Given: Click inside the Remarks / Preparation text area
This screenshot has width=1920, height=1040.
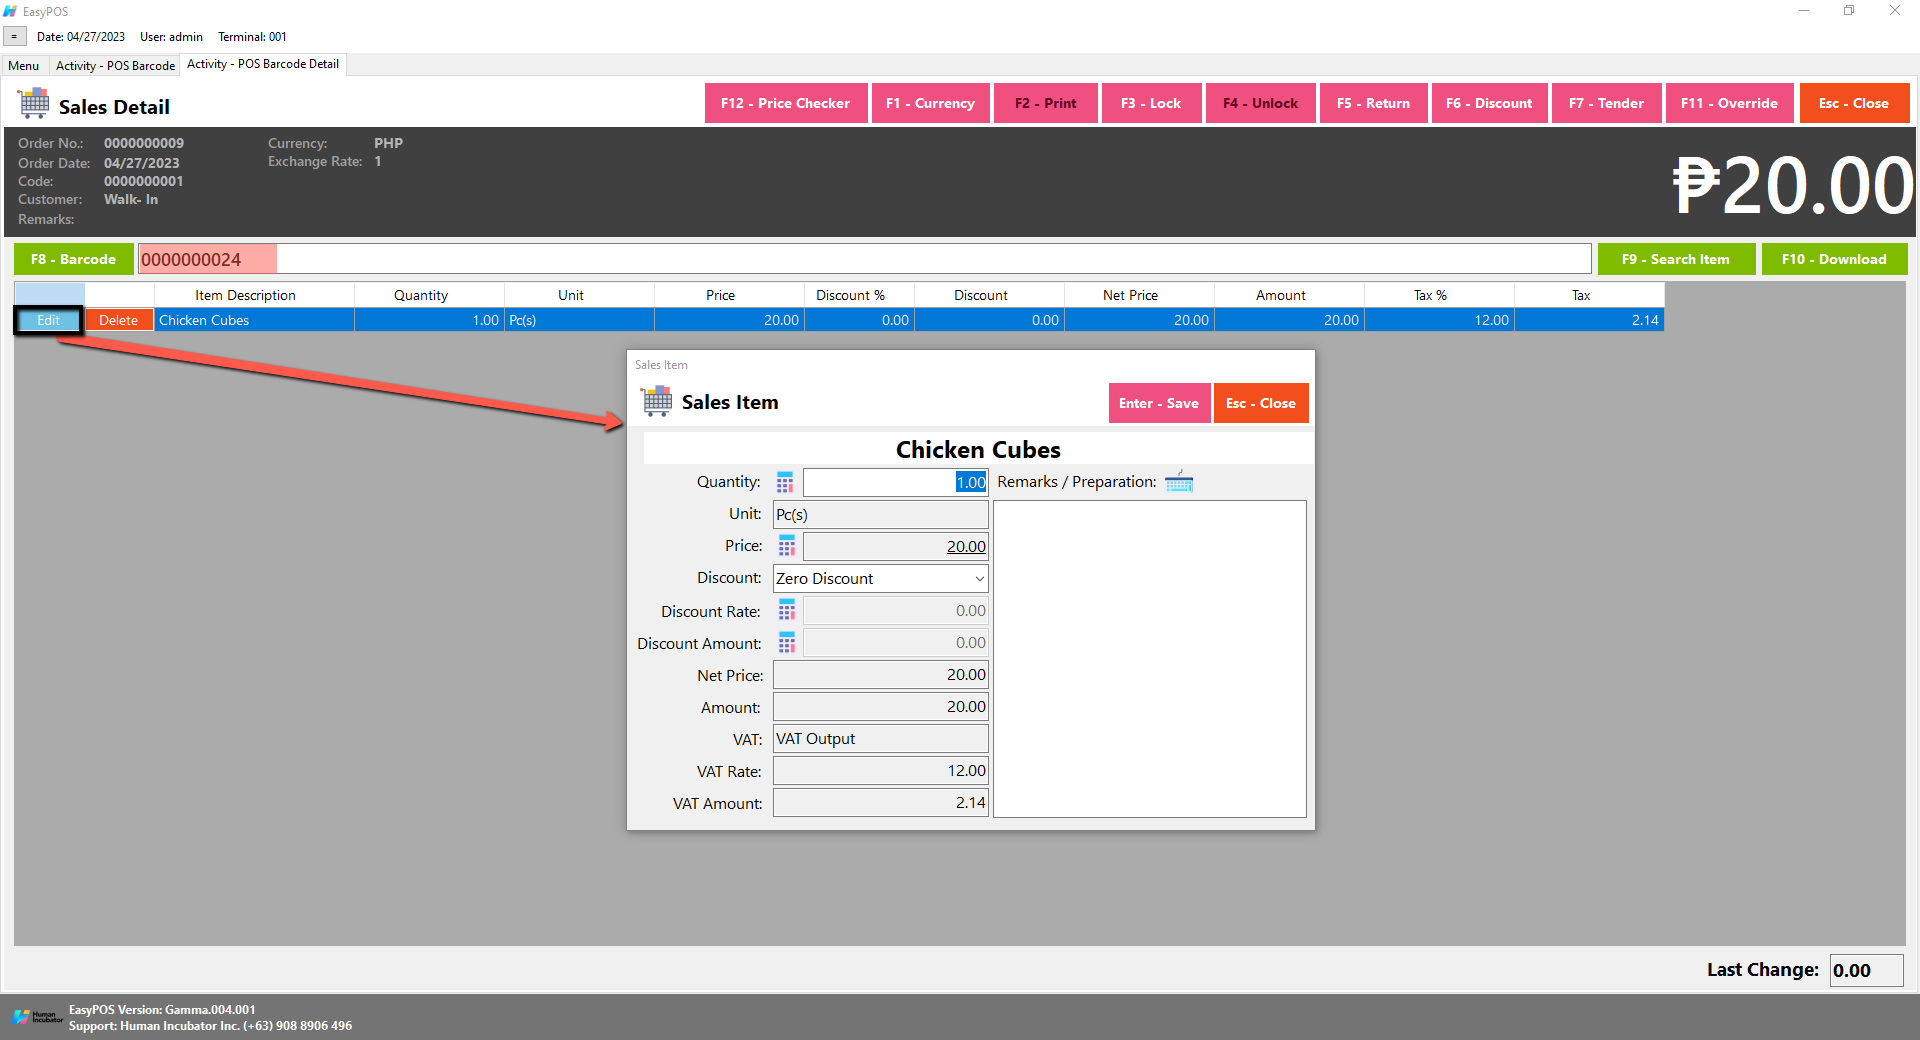Looking at the screenshot, I should pyautogui.click(x=1149, y=658).
